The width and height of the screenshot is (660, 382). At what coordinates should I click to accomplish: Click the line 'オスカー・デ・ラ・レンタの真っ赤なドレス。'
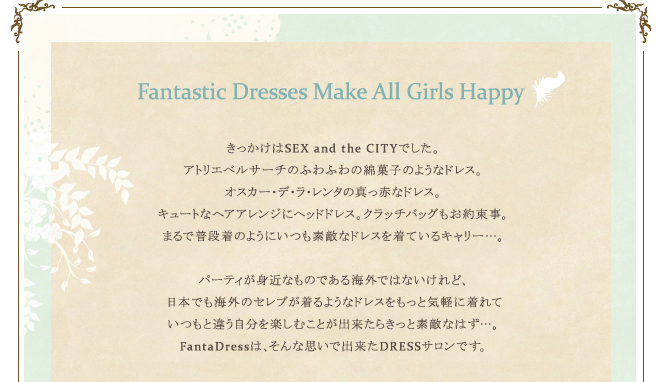(x=333, y=192)
